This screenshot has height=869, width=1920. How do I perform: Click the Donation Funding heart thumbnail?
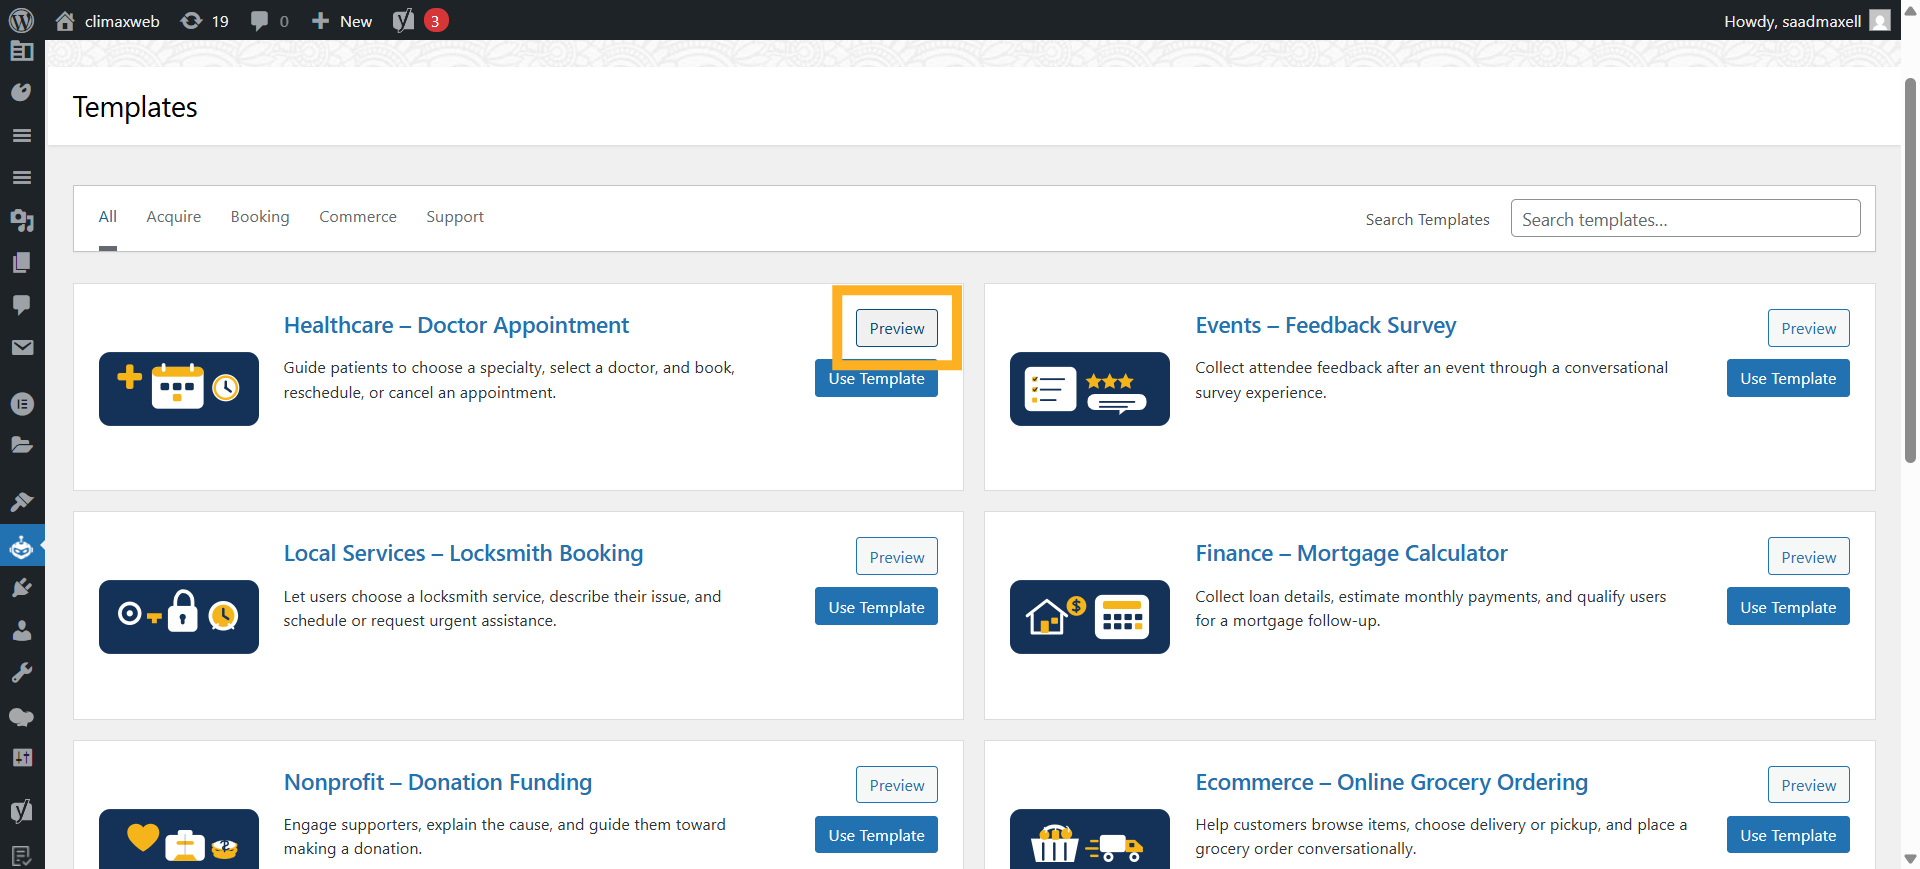(x=179, y=838)
